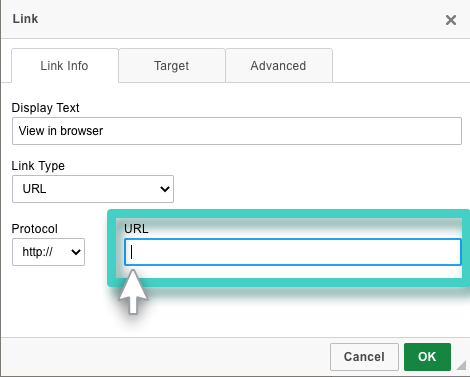Confirm with the green OK button
Viewport: 470px width, 377px height.
[427, 357]
